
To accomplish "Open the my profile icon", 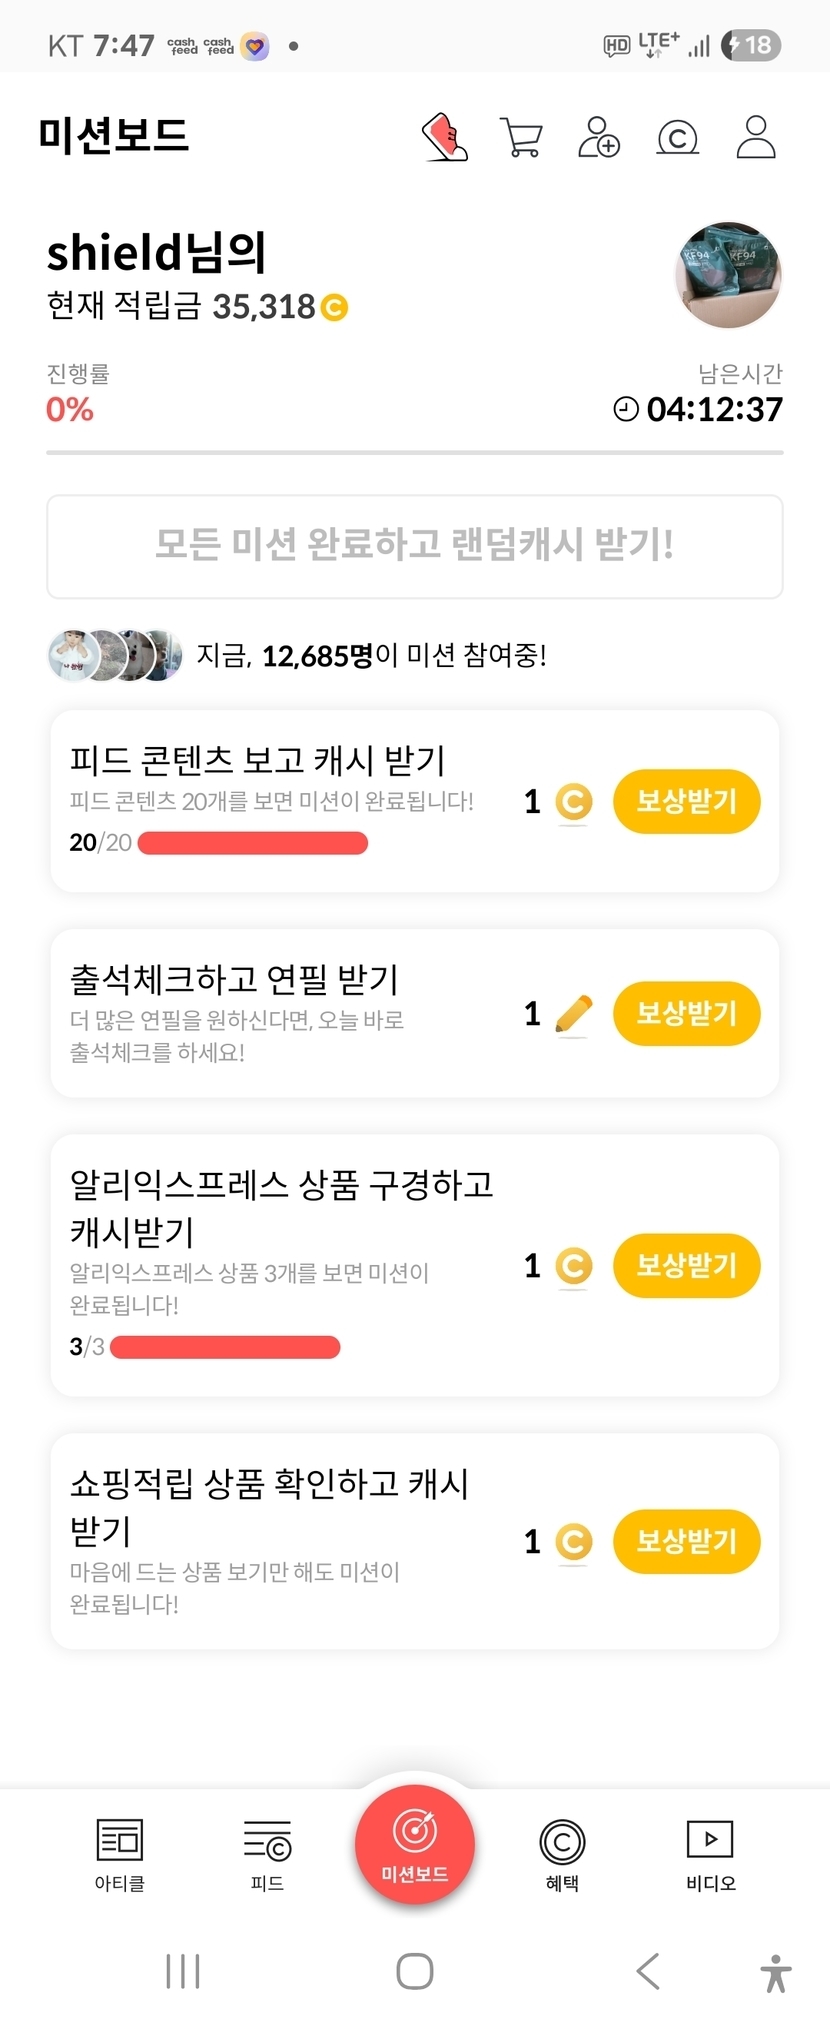I will 756,137.
